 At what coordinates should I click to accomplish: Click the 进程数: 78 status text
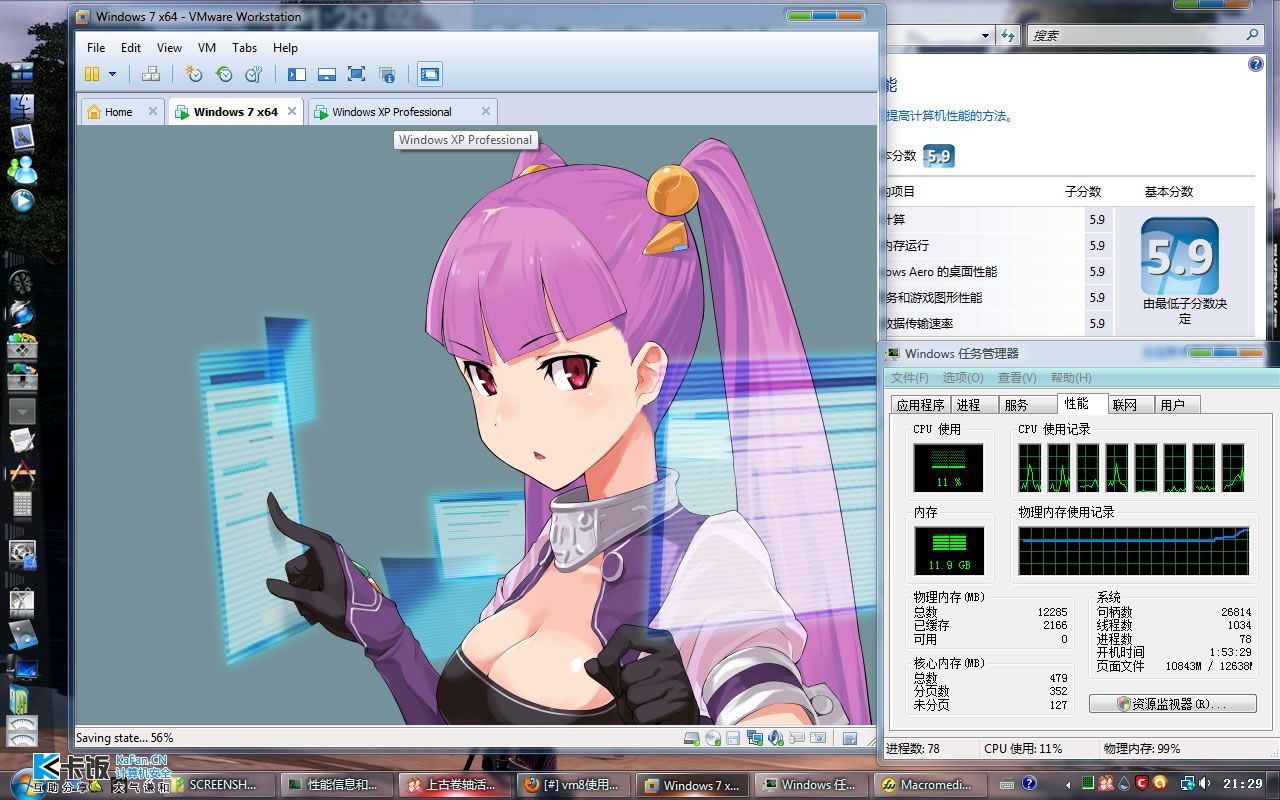point(913,748)
